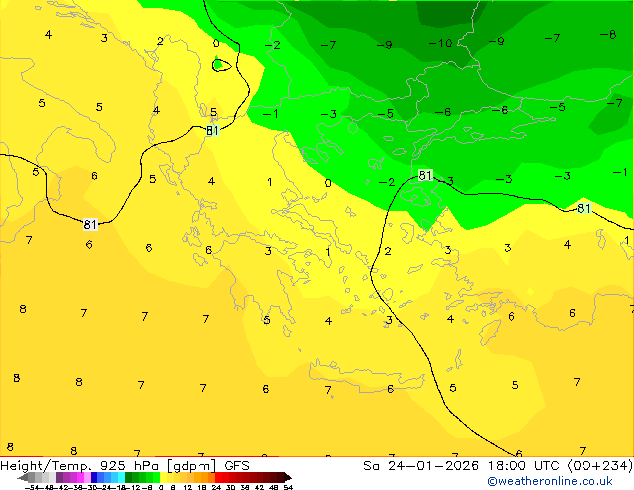Click the Height/Temp. 925 hPa GFS title
The width and height of the screenshot is (634, 490).
[125, 466]
